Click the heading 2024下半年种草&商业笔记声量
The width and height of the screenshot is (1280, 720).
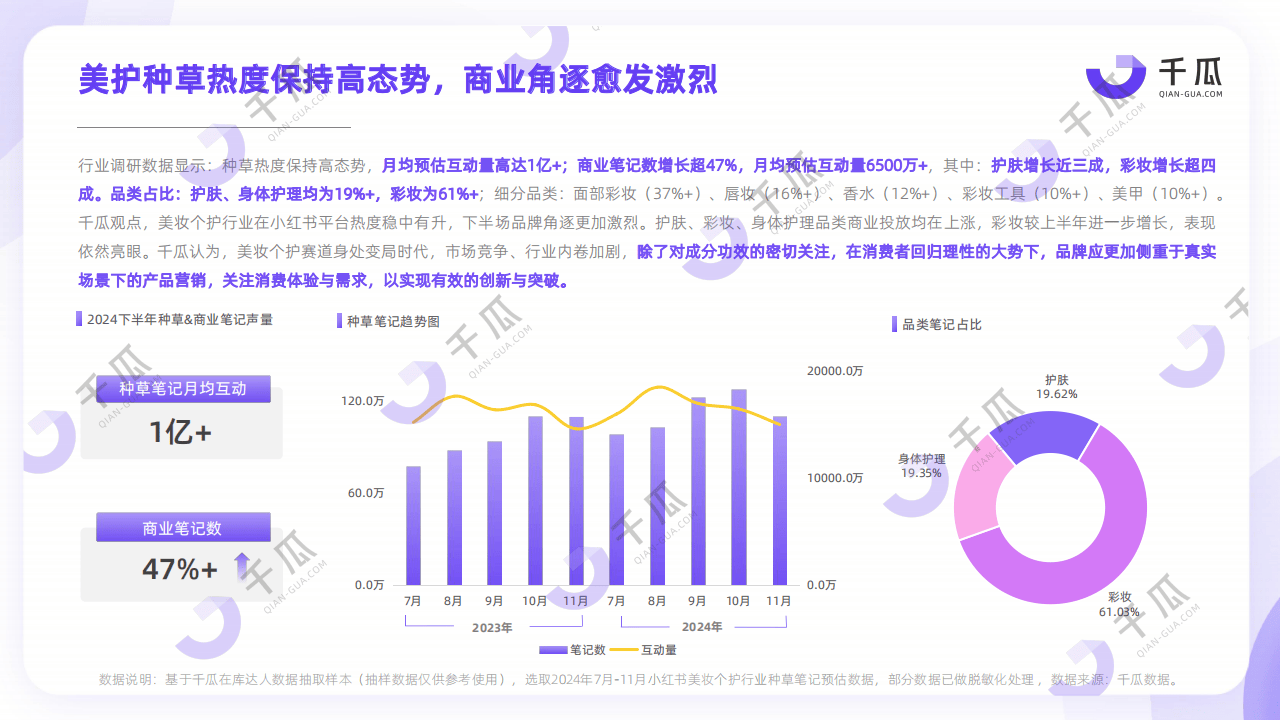point(180,319)
